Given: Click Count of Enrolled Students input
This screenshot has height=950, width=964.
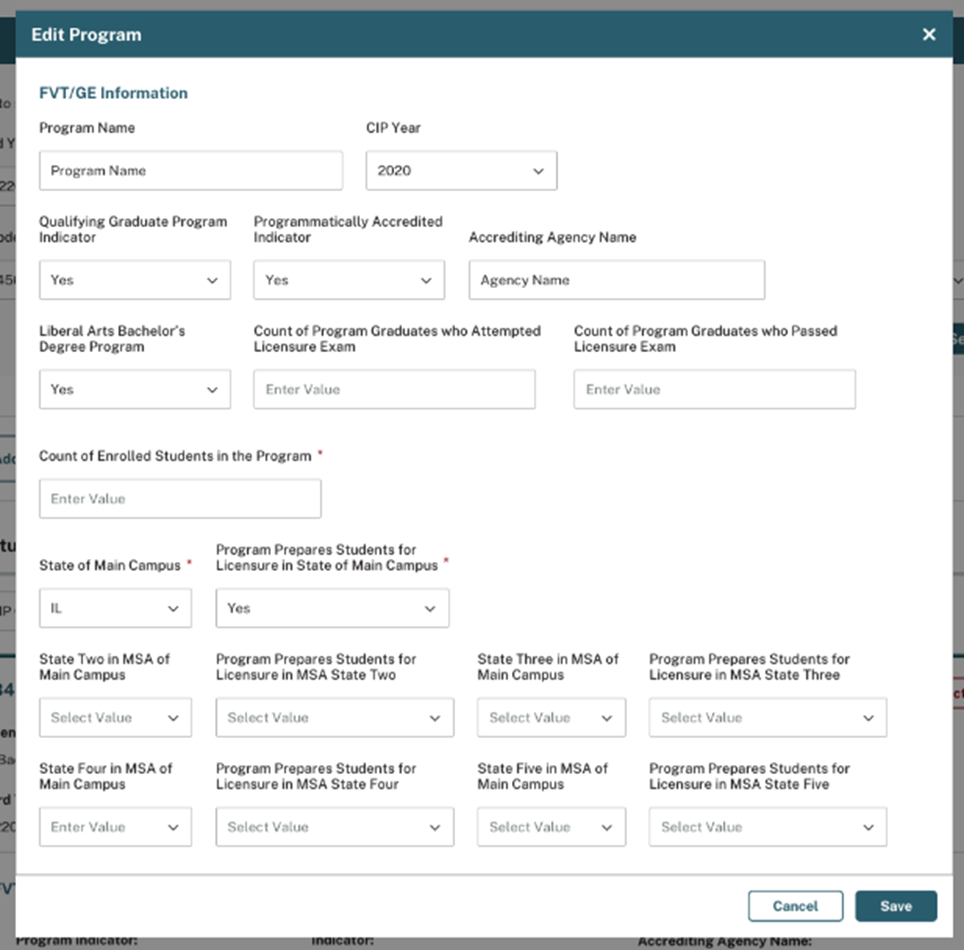Looking at the screenshot, I should tap(180, 499).
